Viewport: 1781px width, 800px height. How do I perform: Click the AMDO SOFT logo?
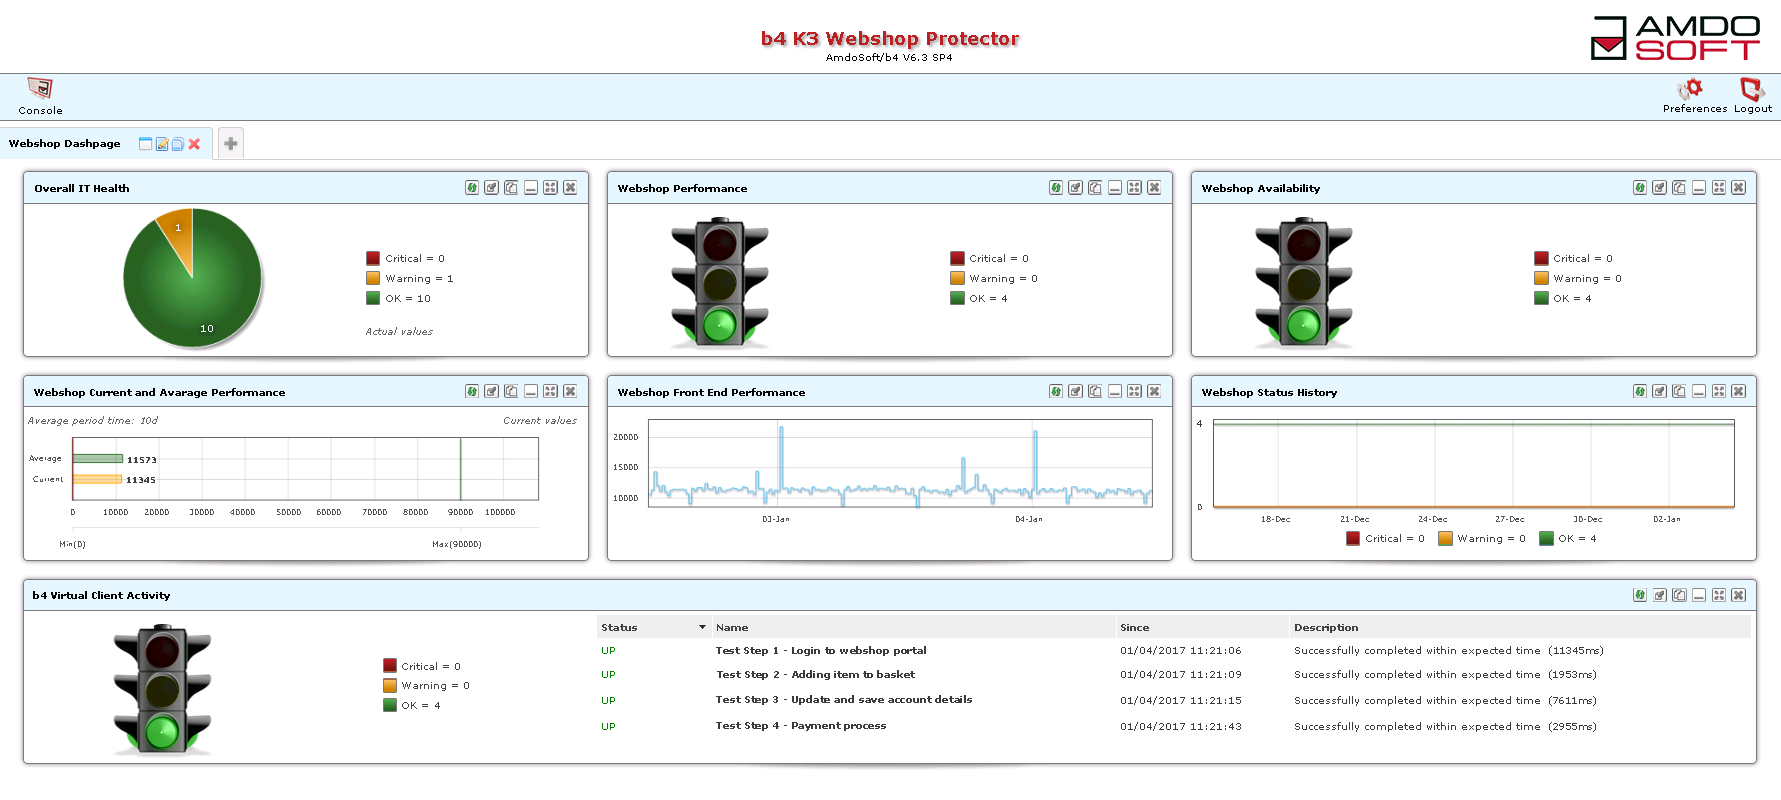[1676, 38]
